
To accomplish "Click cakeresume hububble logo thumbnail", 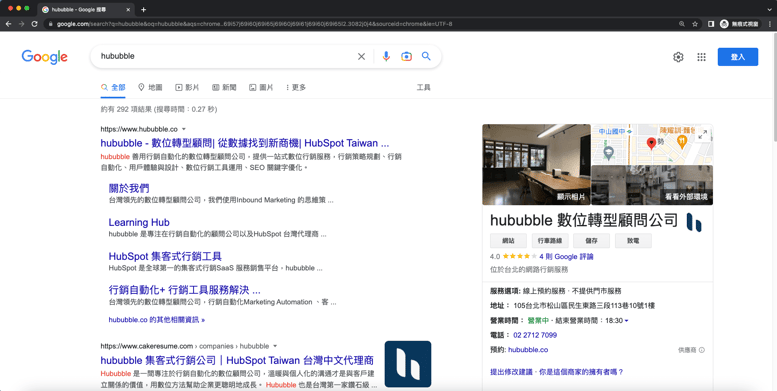I will (408, 364).
